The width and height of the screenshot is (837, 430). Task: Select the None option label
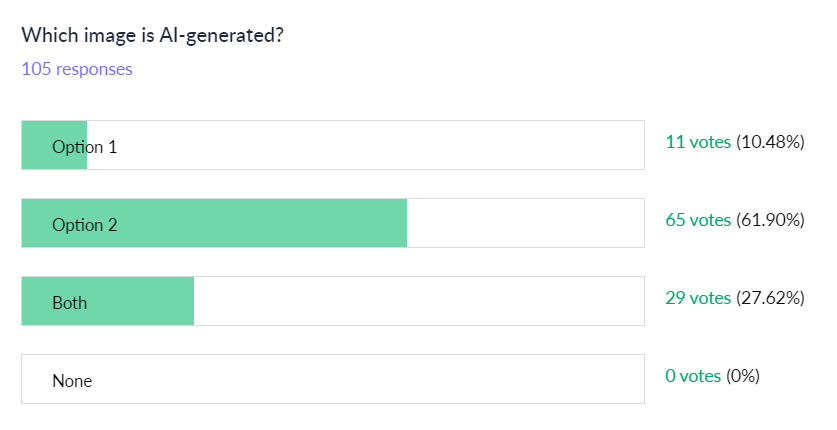coord(72,380)
